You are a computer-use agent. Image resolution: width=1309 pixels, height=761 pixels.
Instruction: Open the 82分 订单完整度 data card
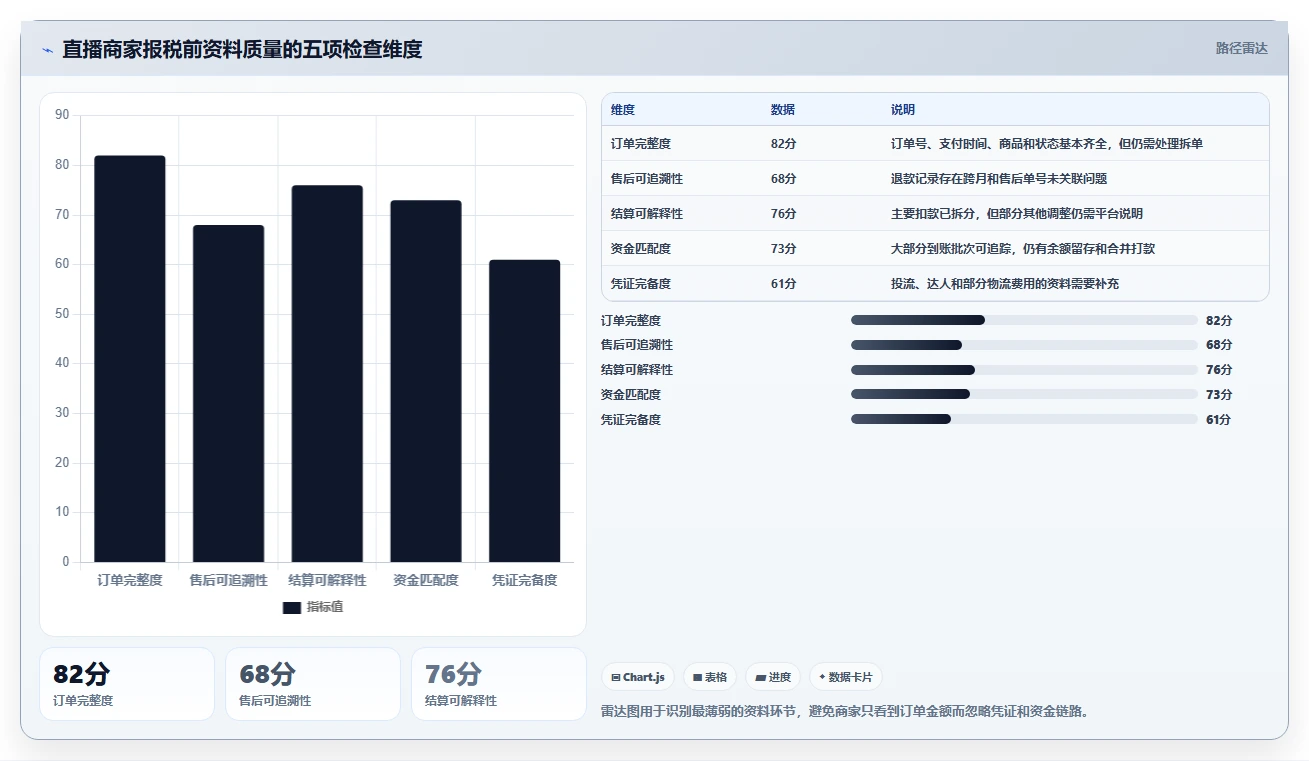click(127, 684)
